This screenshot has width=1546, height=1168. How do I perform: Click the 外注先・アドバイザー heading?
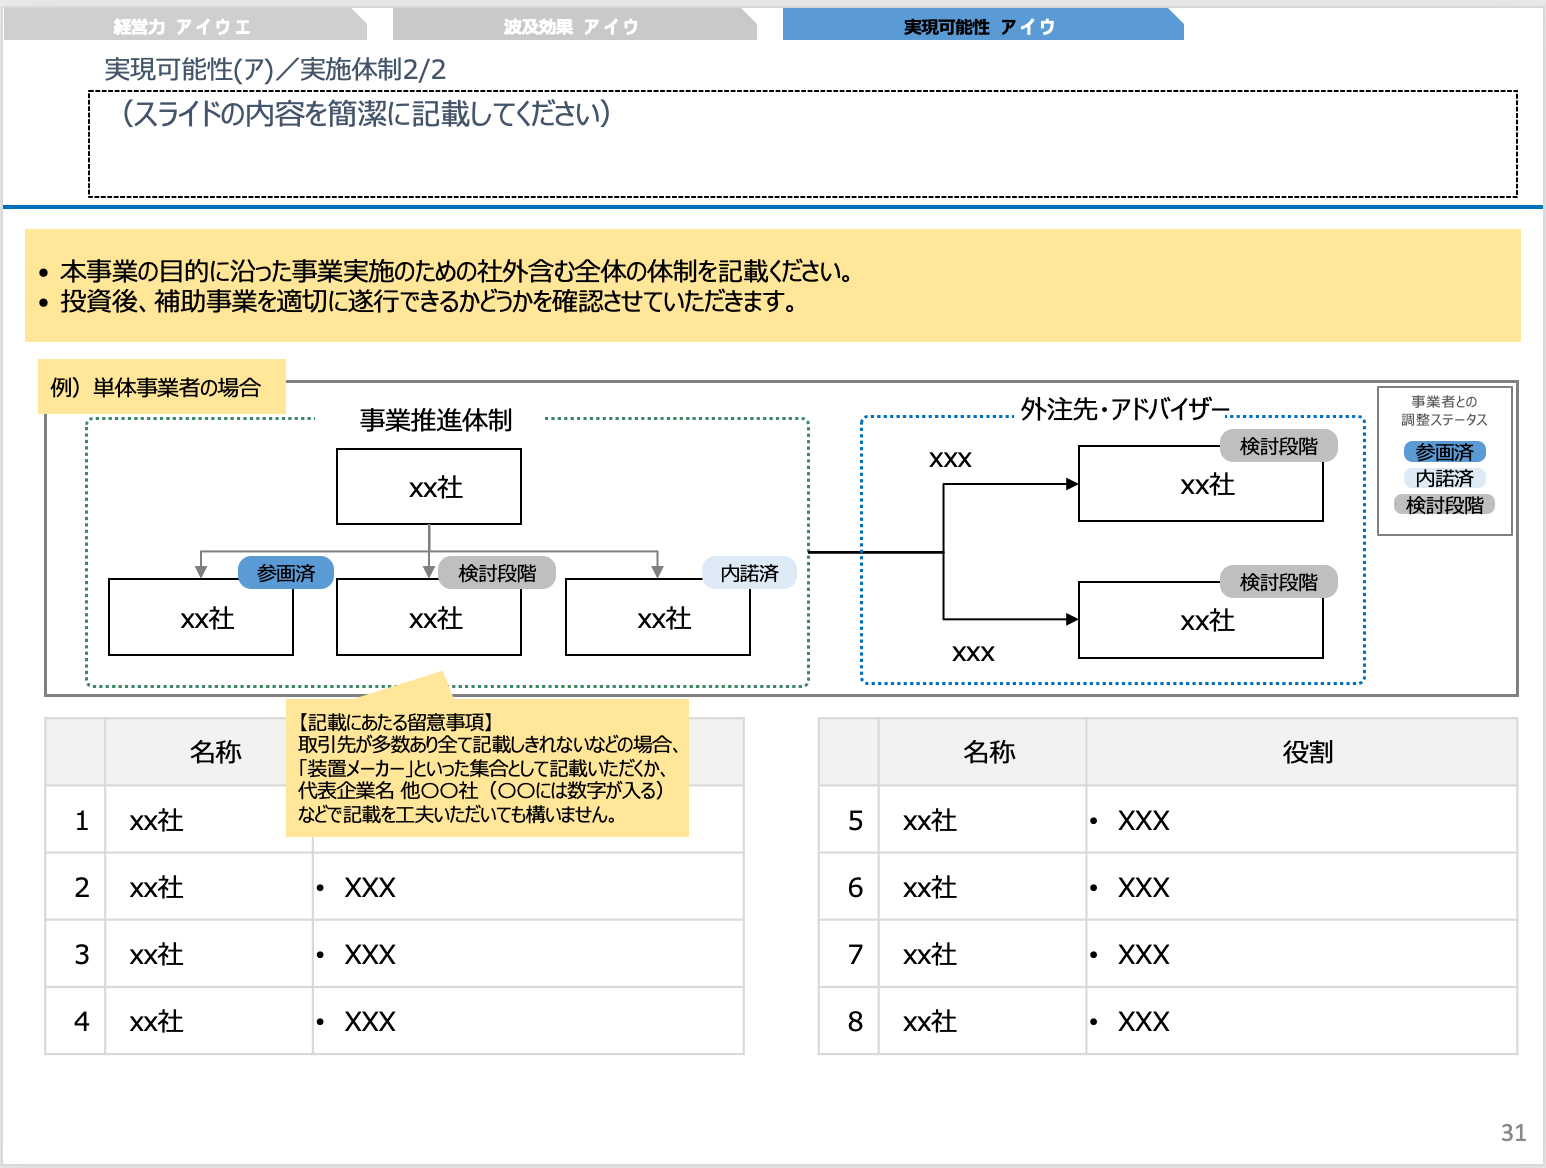tap(1123, 408)
